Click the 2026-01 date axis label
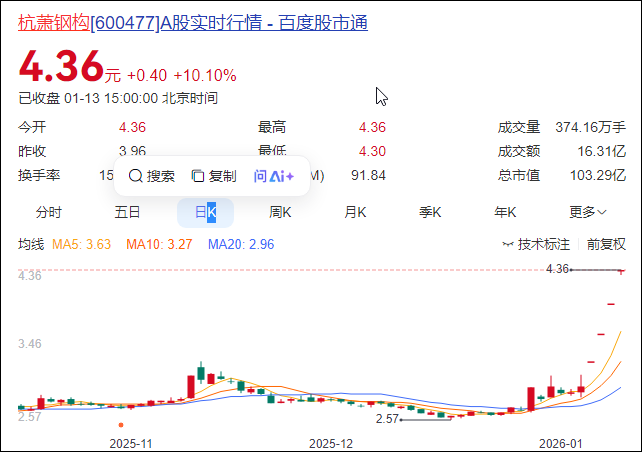642x452 pixels. tap(560, 444)
